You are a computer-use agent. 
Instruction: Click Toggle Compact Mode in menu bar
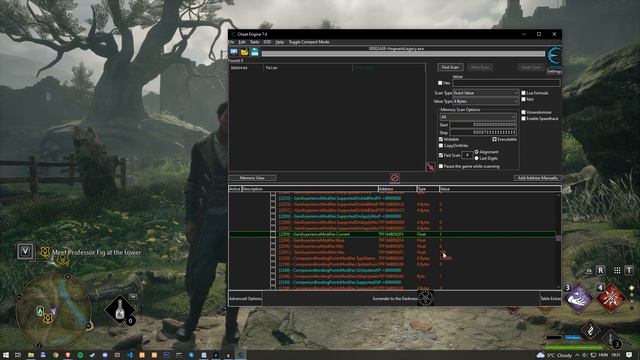[309, 42]
